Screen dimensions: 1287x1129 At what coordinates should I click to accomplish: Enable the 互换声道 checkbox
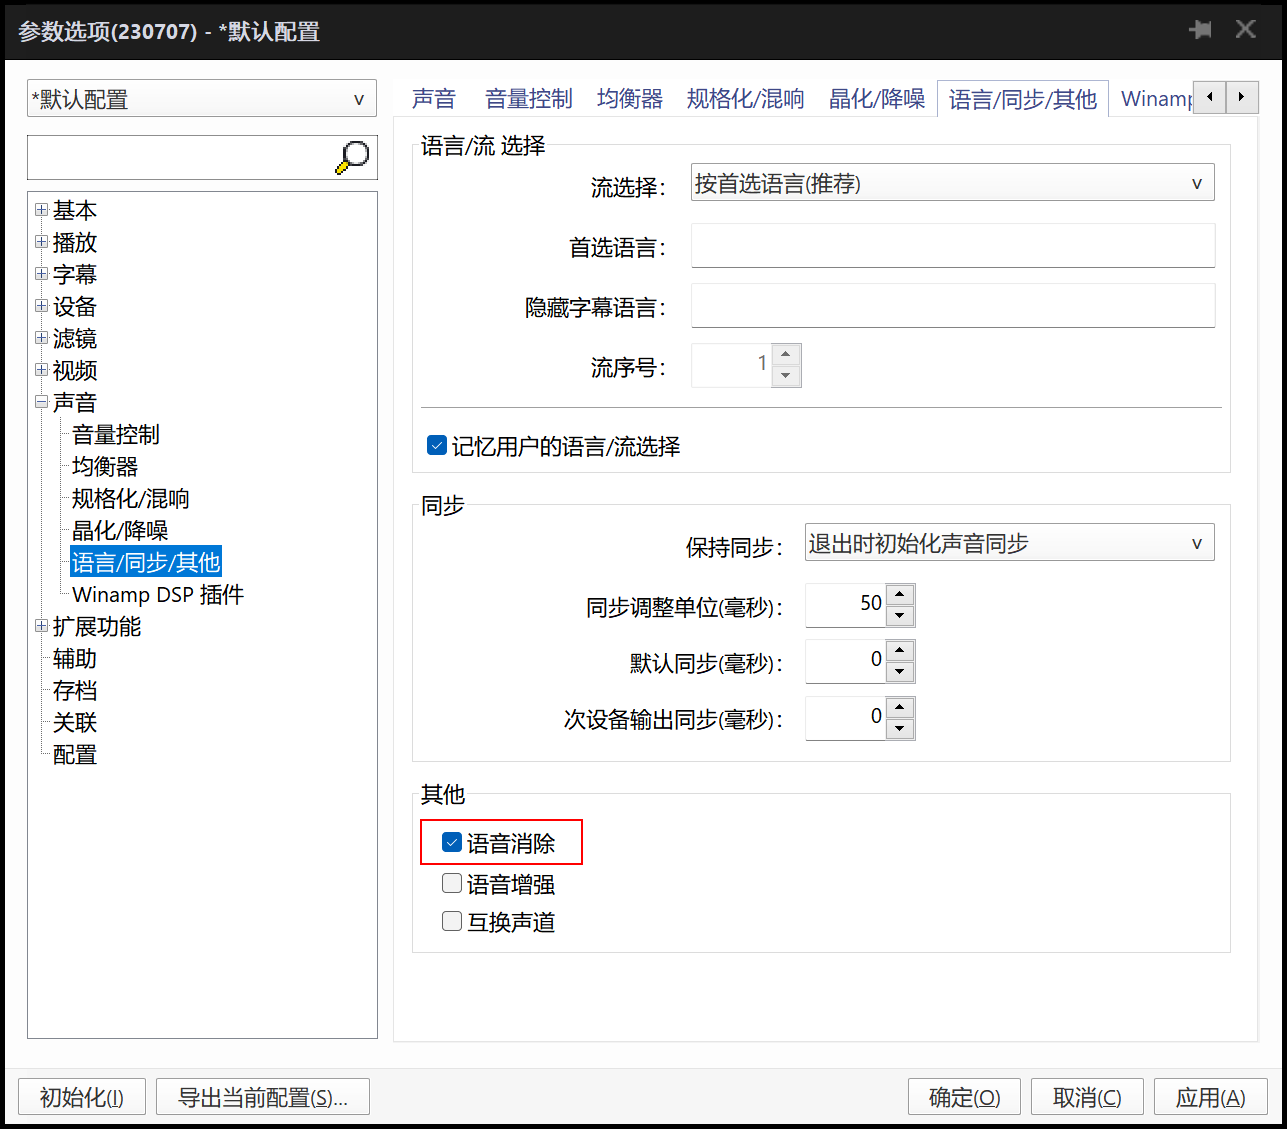coord(451,921)
